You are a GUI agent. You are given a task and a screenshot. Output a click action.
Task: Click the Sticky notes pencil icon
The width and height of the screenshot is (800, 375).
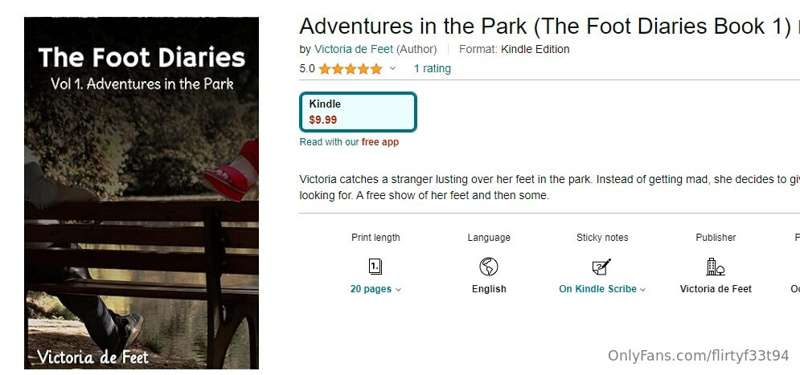[602, 266]
